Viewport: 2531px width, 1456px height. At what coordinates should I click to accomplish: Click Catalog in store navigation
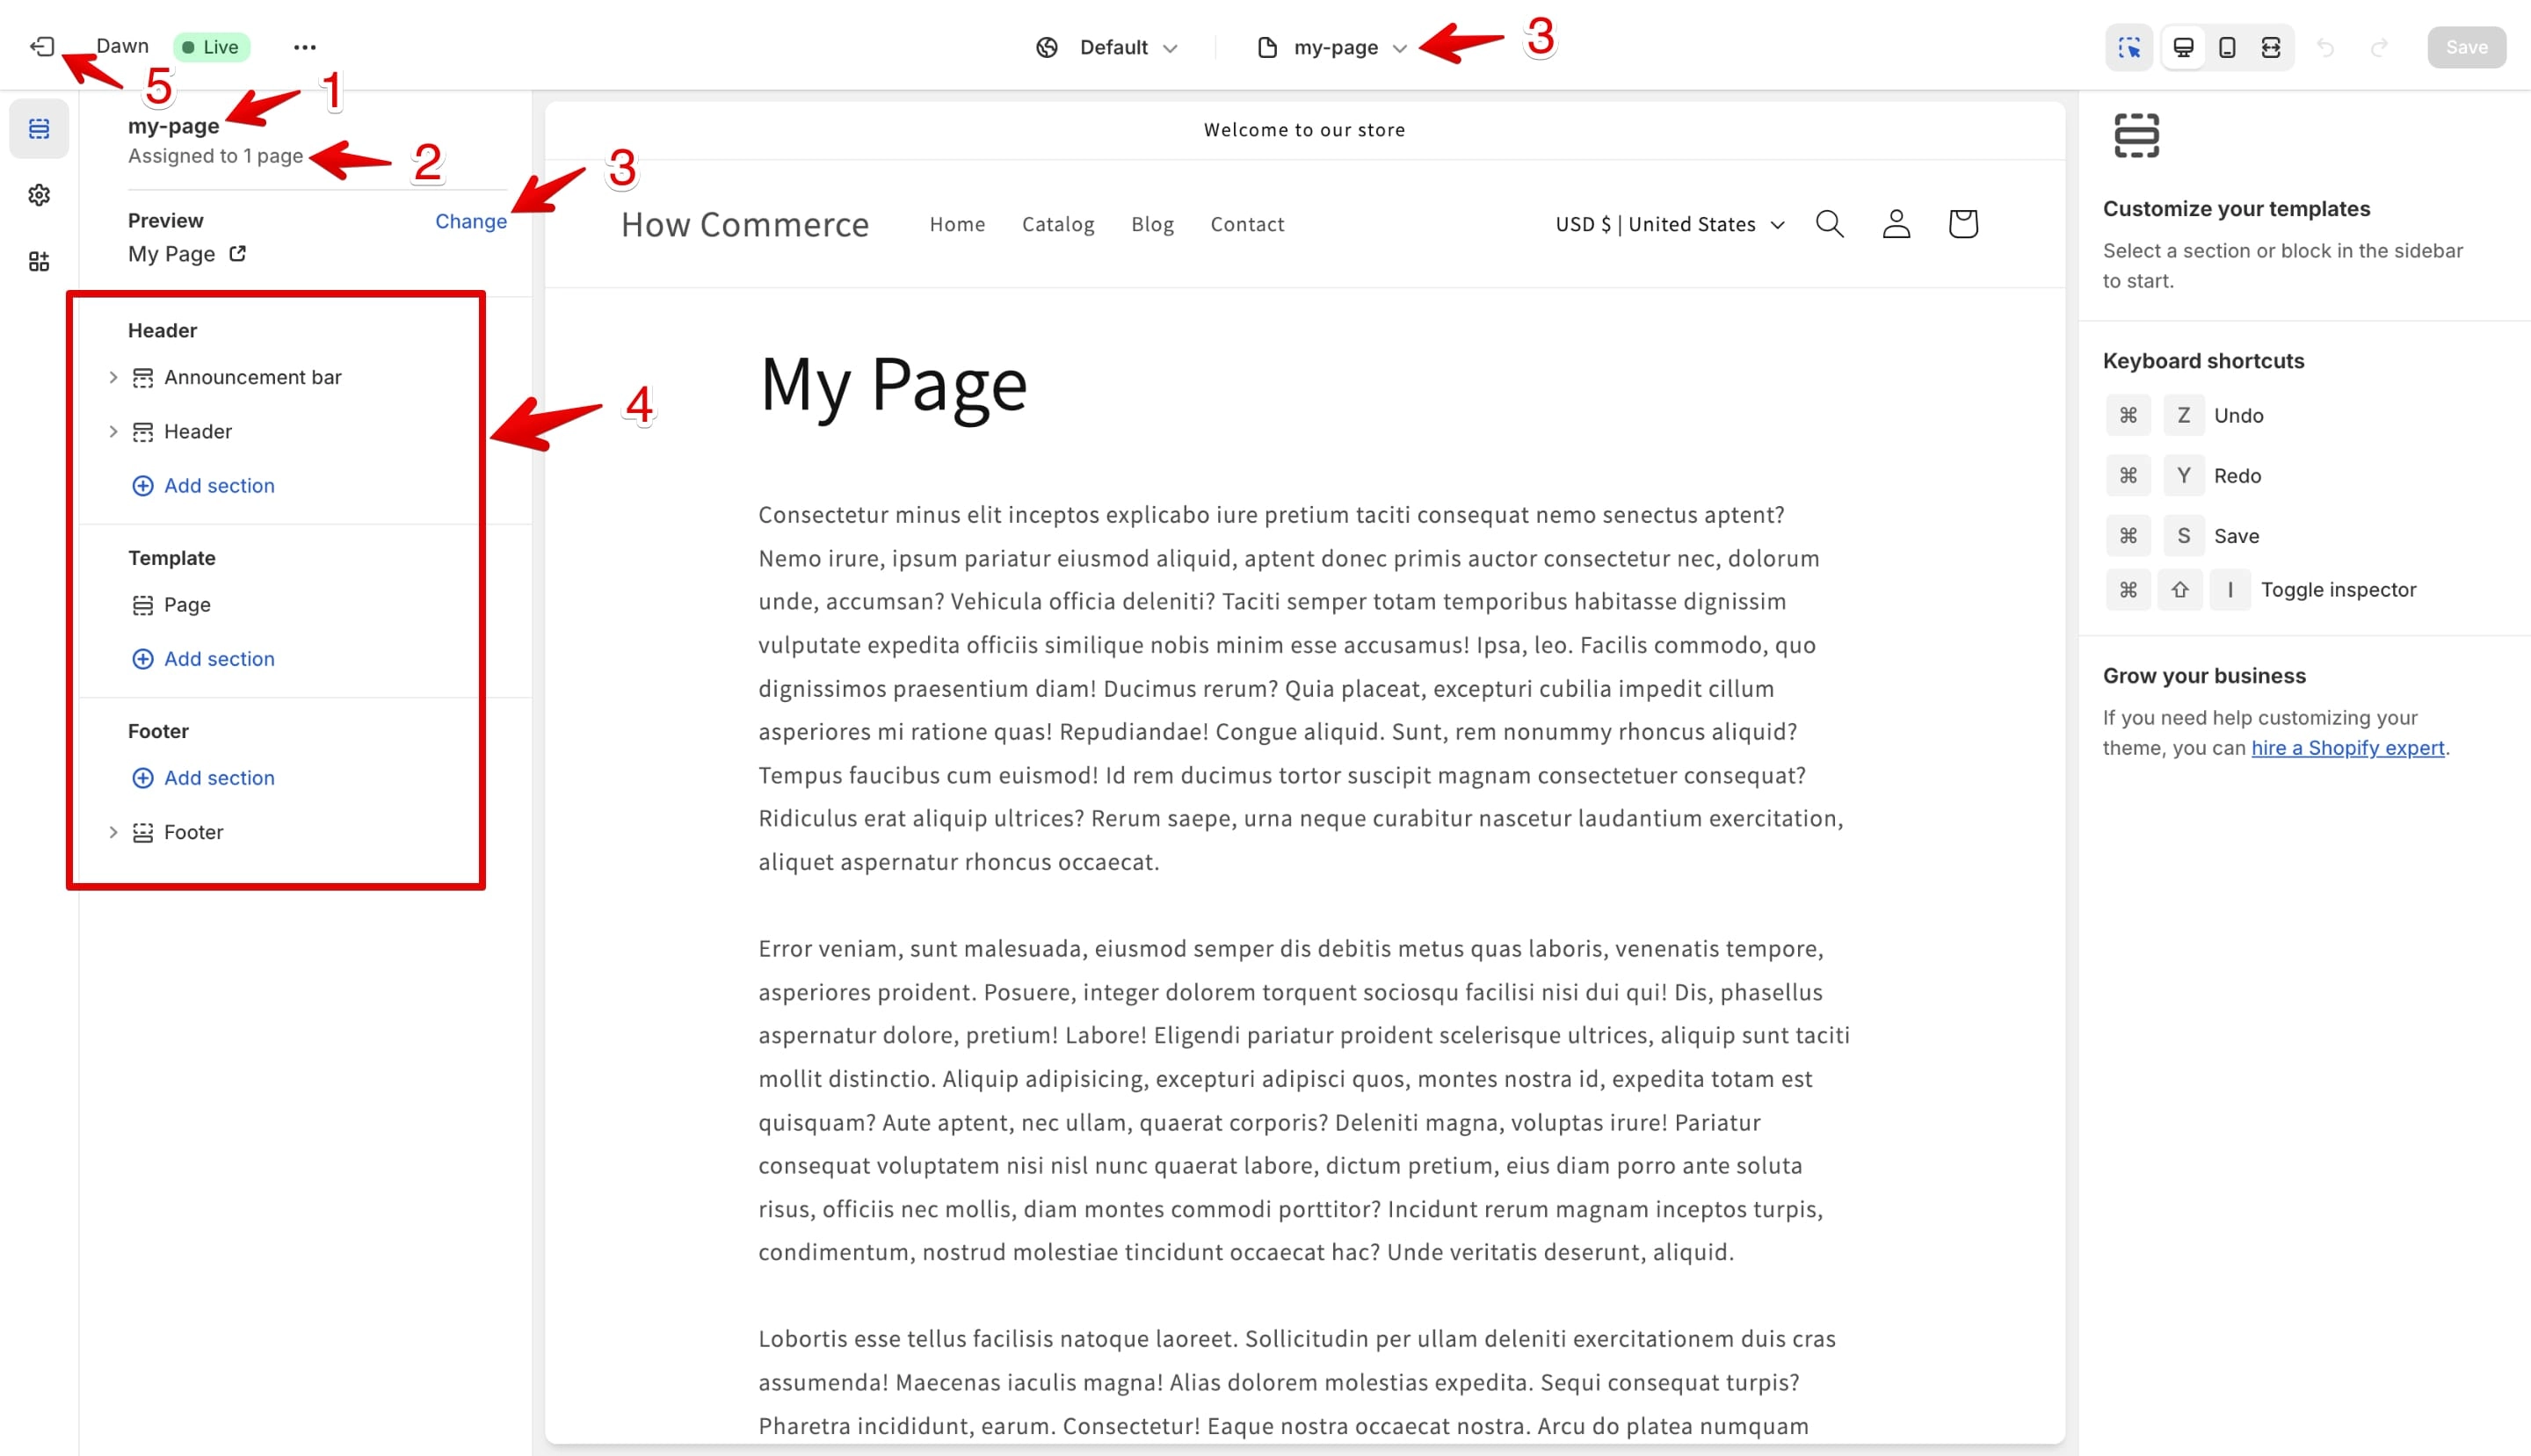coord(1058,224)
